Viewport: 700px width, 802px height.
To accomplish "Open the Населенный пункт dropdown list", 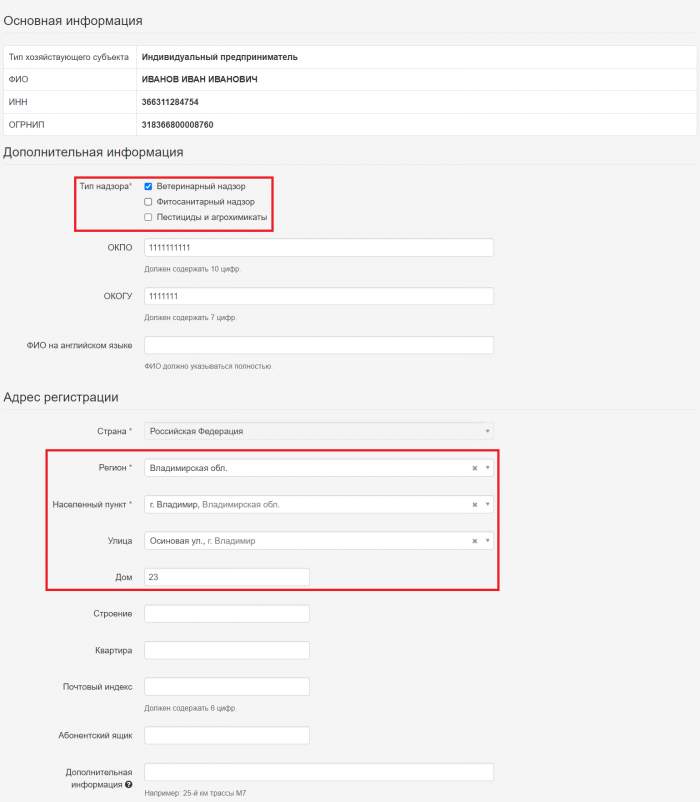I will pyautogui.click(x=487, y=505).
